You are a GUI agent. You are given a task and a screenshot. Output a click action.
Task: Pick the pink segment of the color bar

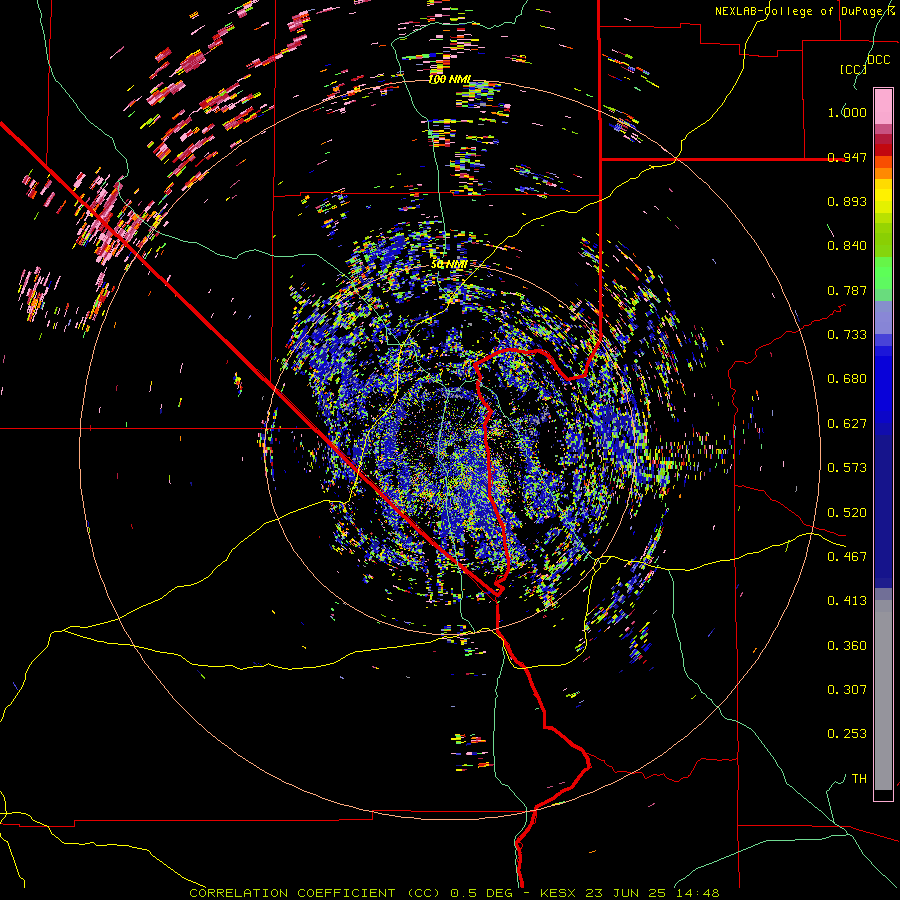click(x=883, y=107)
